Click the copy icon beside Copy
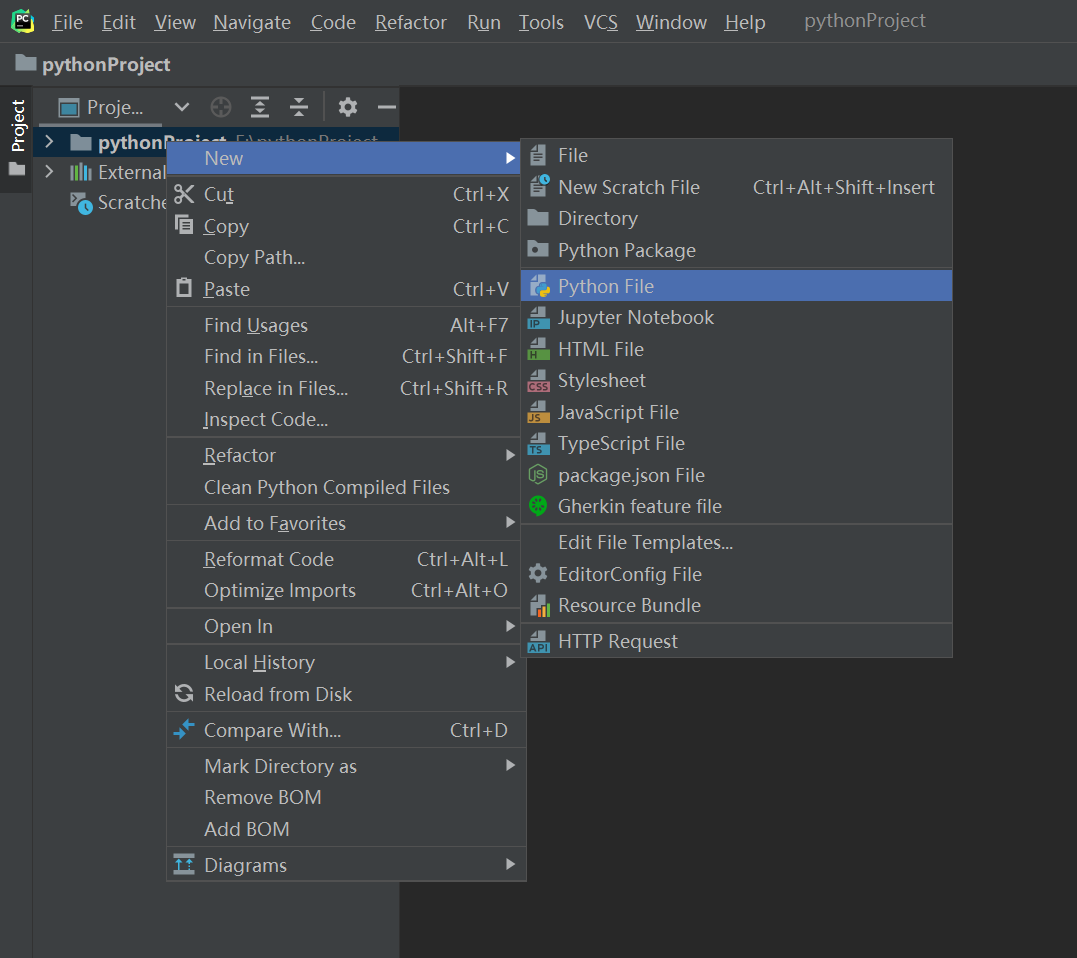The image size is (1077, 958). [x=184, y=225]
